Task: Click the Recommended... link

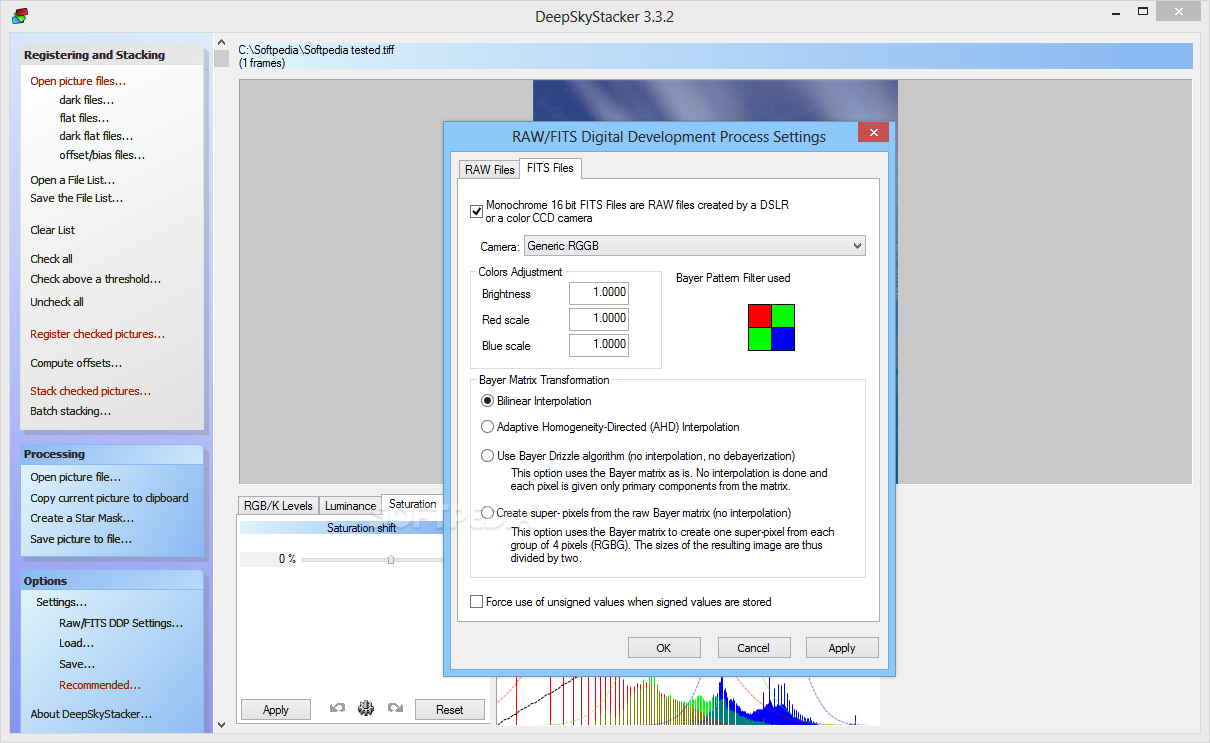Action: tap(100, 685)
